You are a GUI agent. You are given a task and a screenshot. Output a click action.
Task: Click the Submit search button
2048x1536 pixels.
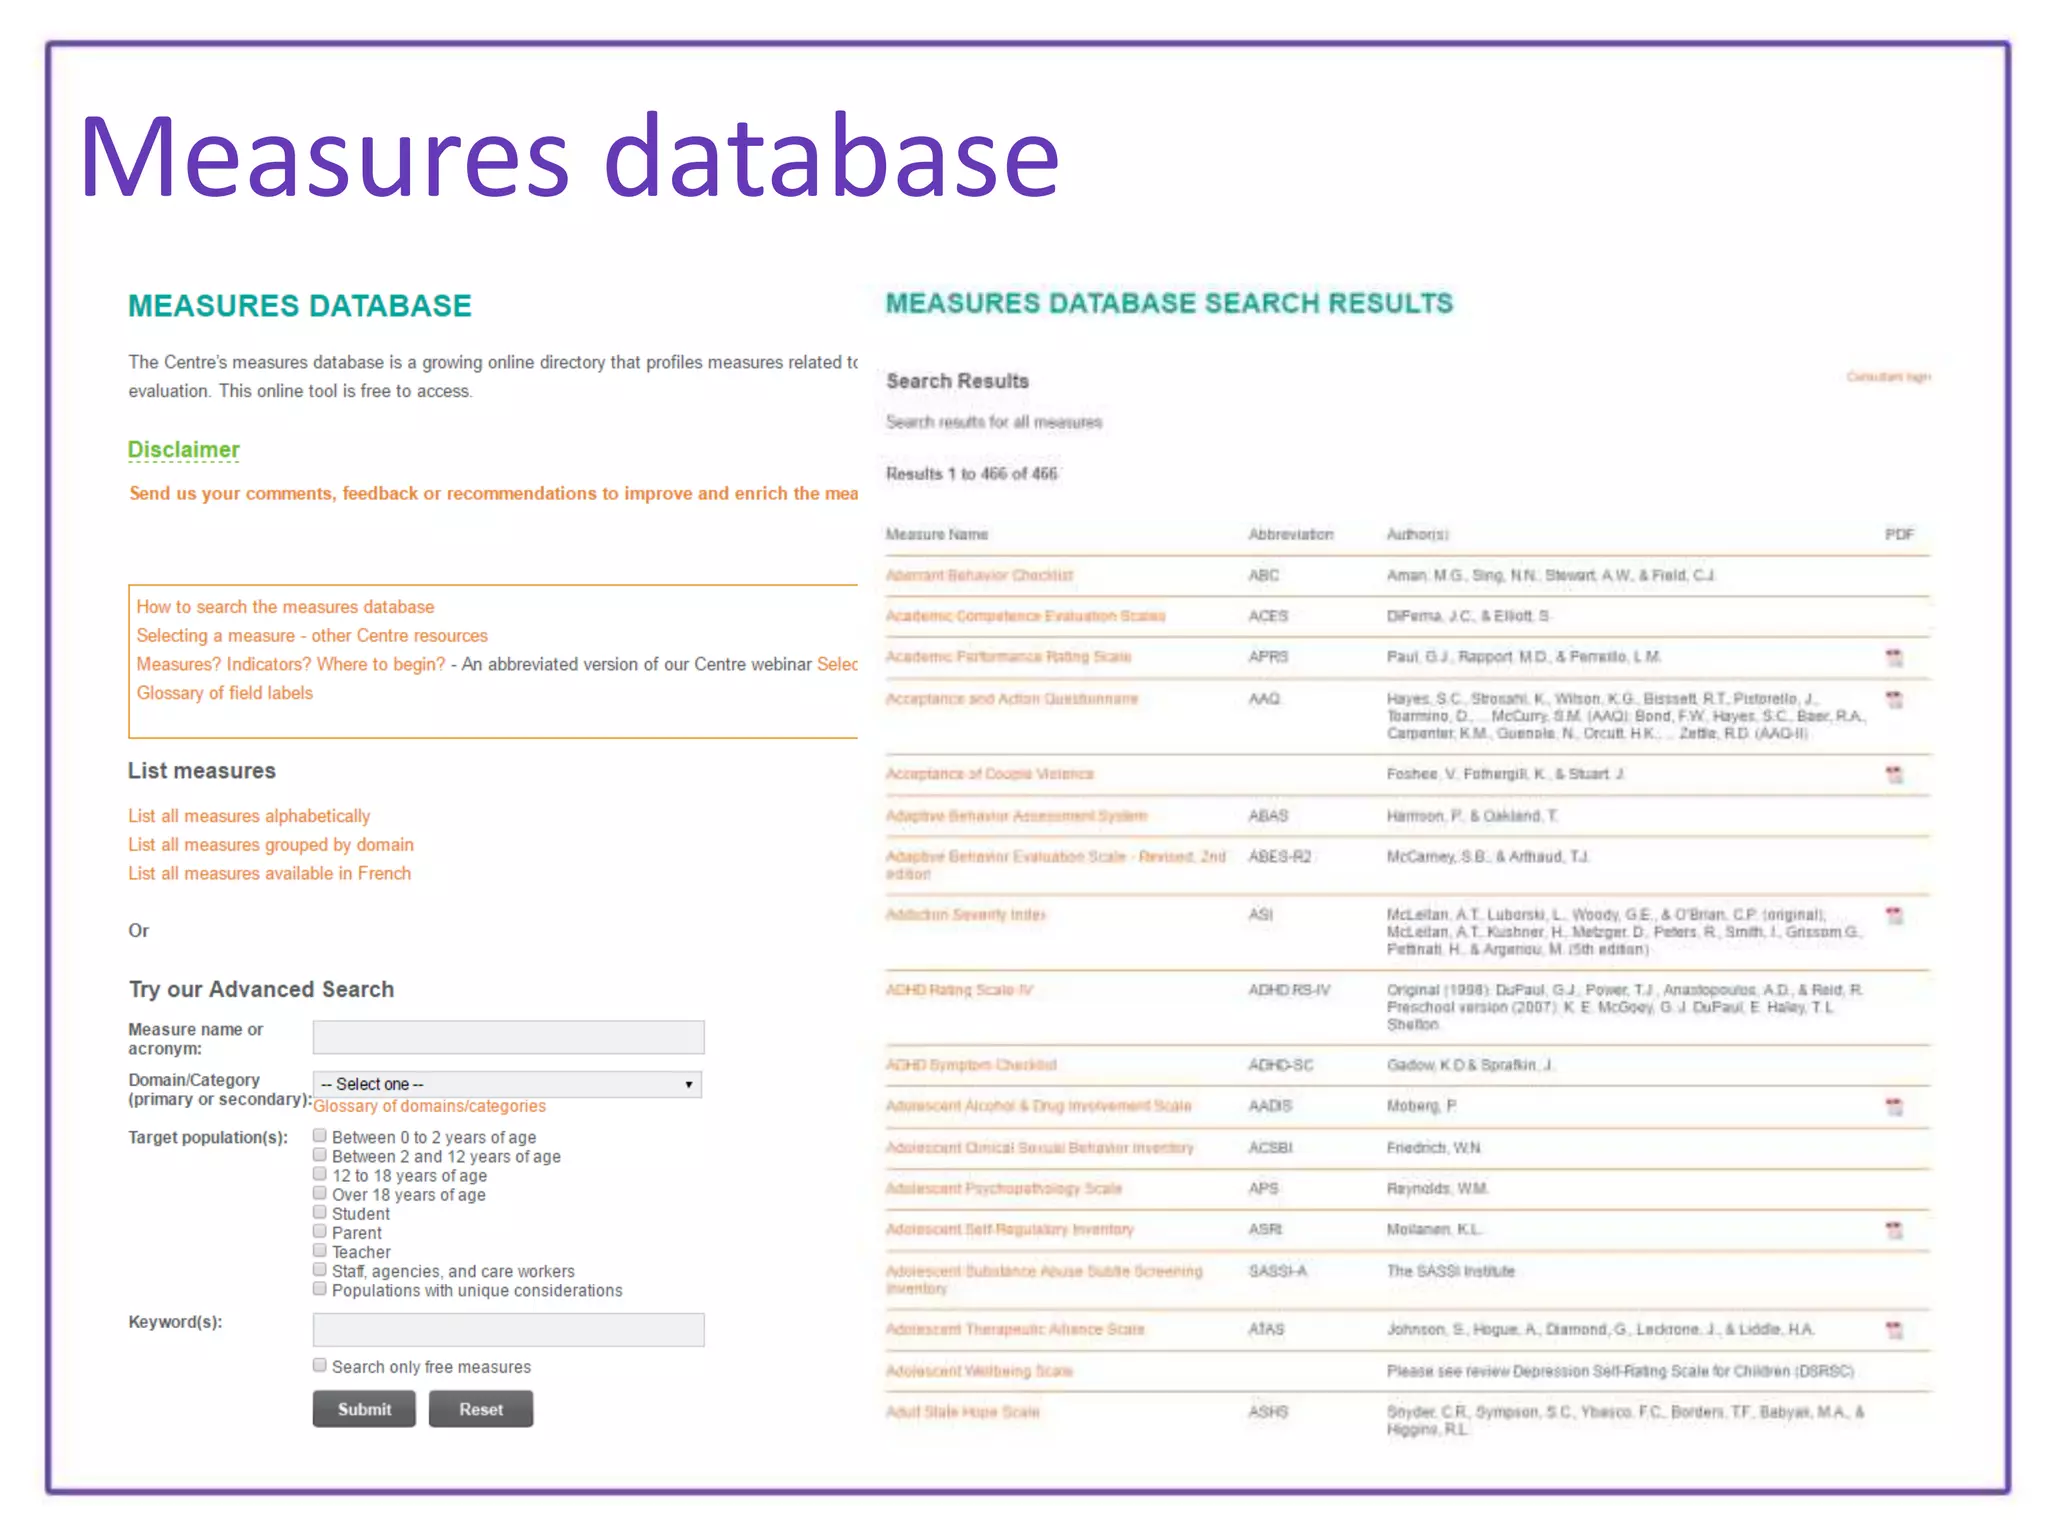click(364, 1410)
